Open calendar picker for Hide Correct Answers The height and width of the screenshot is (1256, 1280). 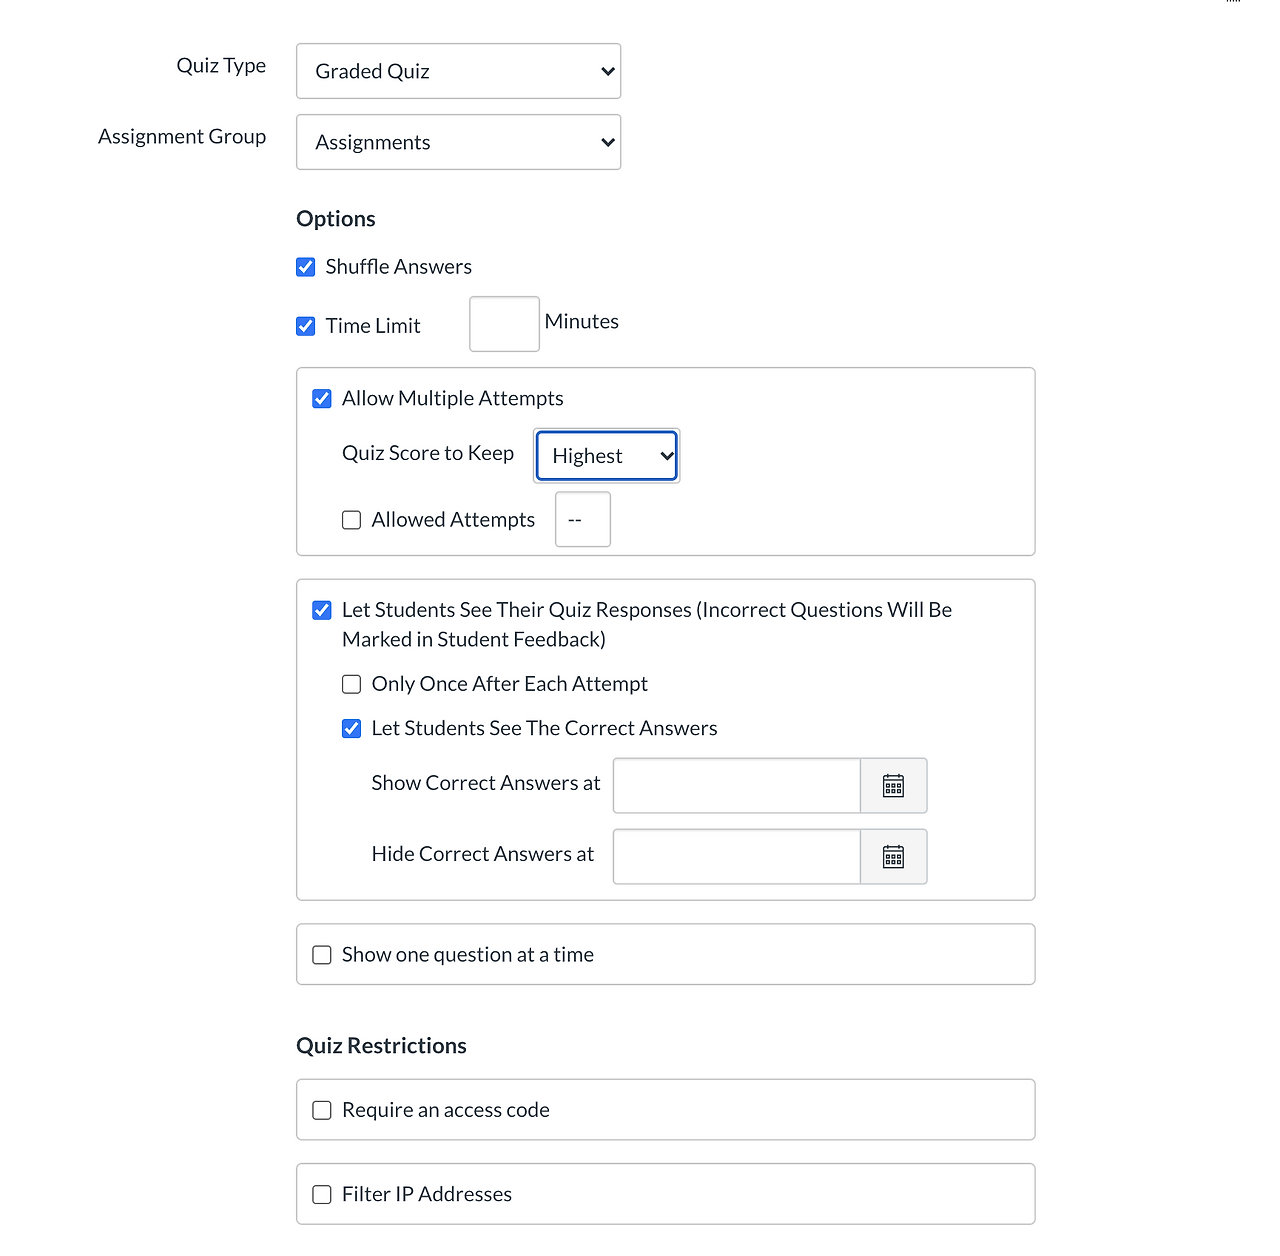tap(893, 857)
